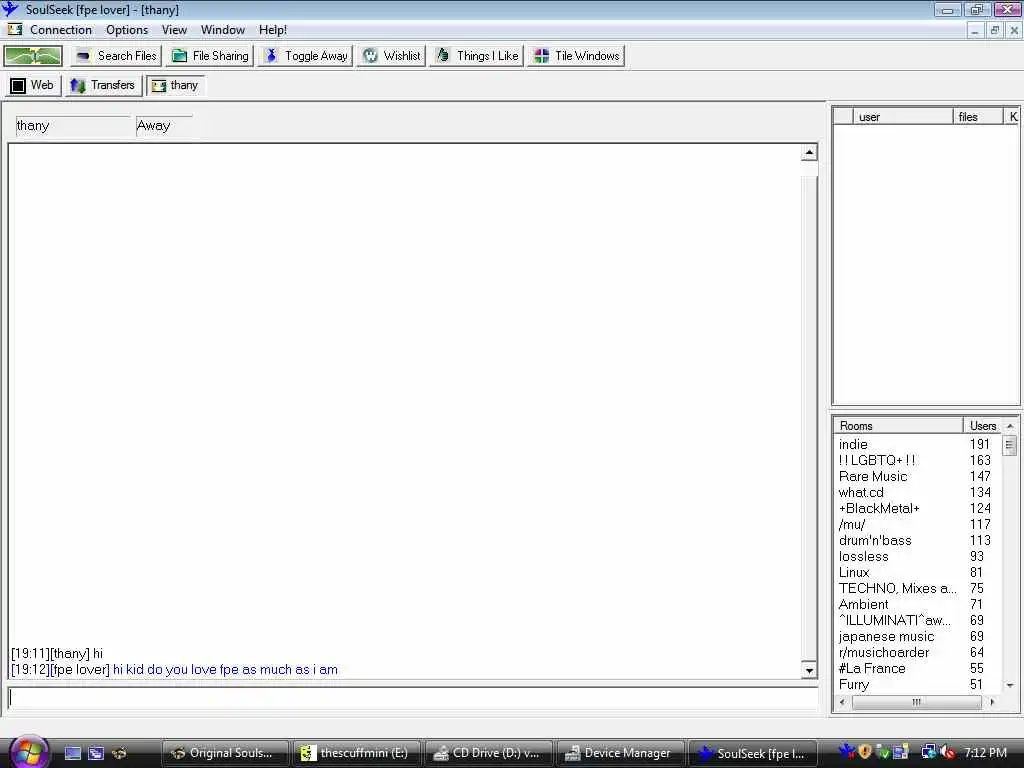Viewport: 1024px width, 768px height.
Task: Click SoulSeek tray icon
Action: pyautogui.click(x=847, y=752)
